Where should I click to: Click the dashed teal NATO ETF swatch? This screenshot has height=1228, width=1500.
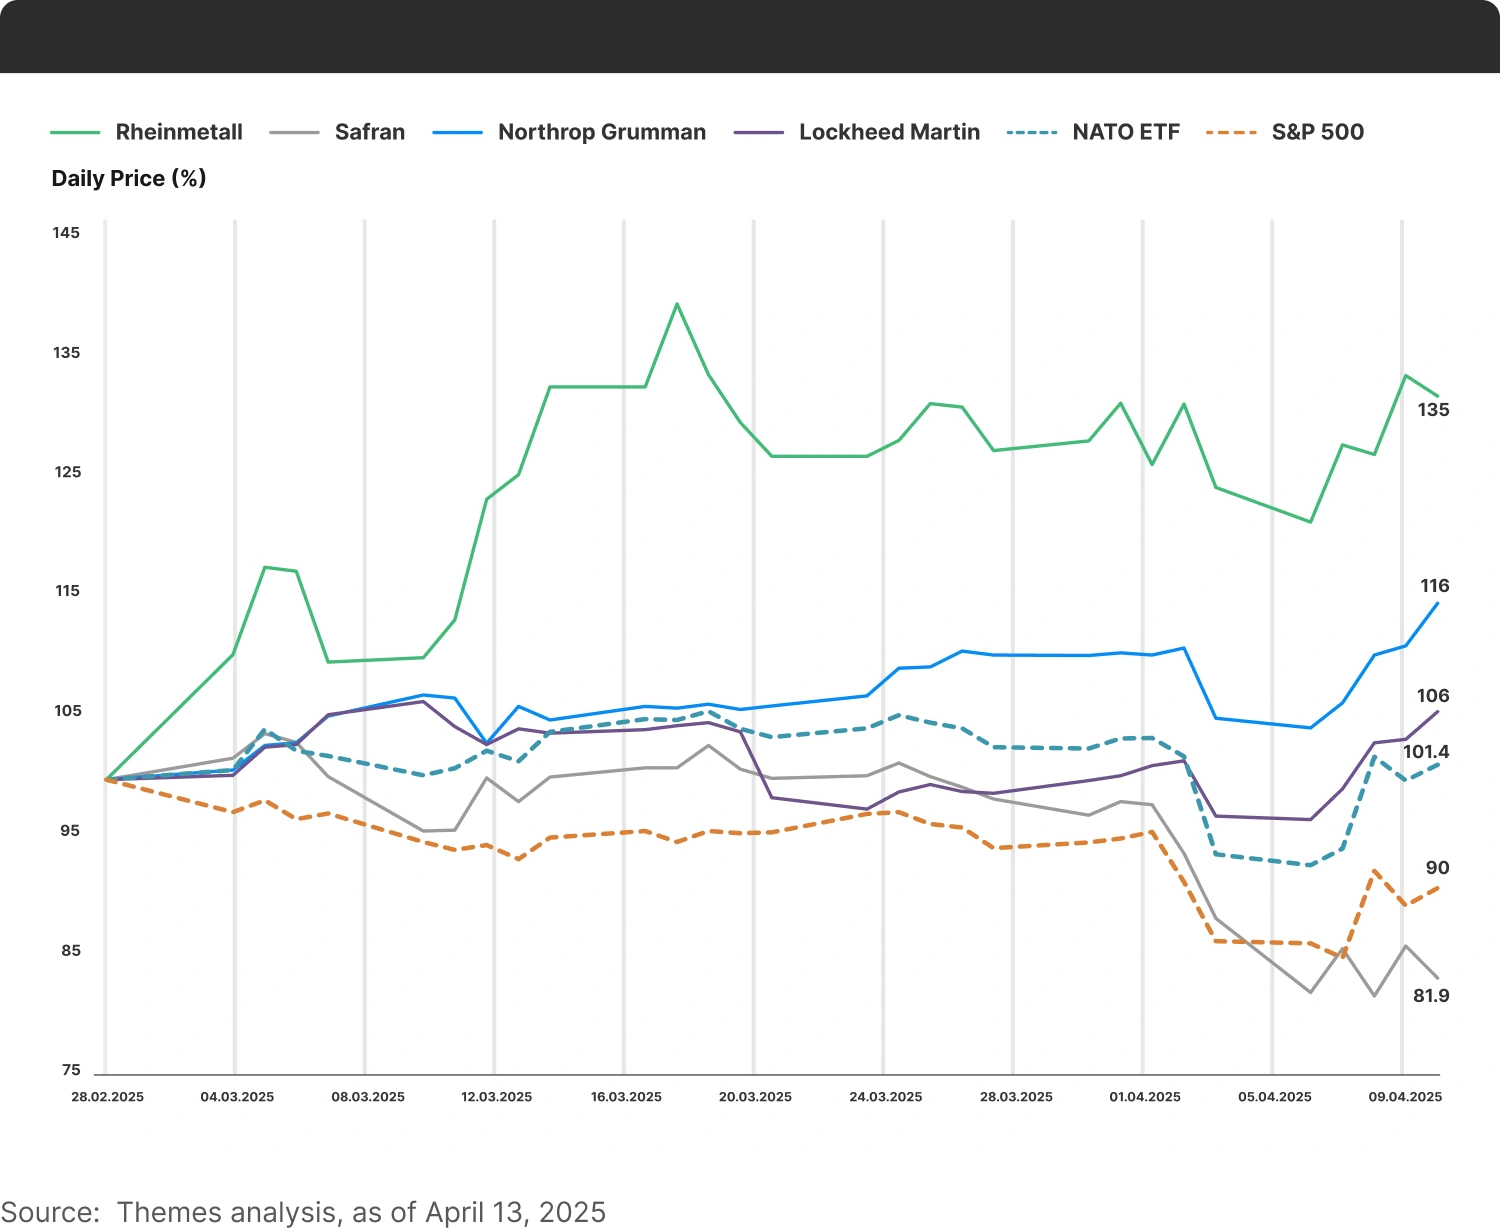1032,132
